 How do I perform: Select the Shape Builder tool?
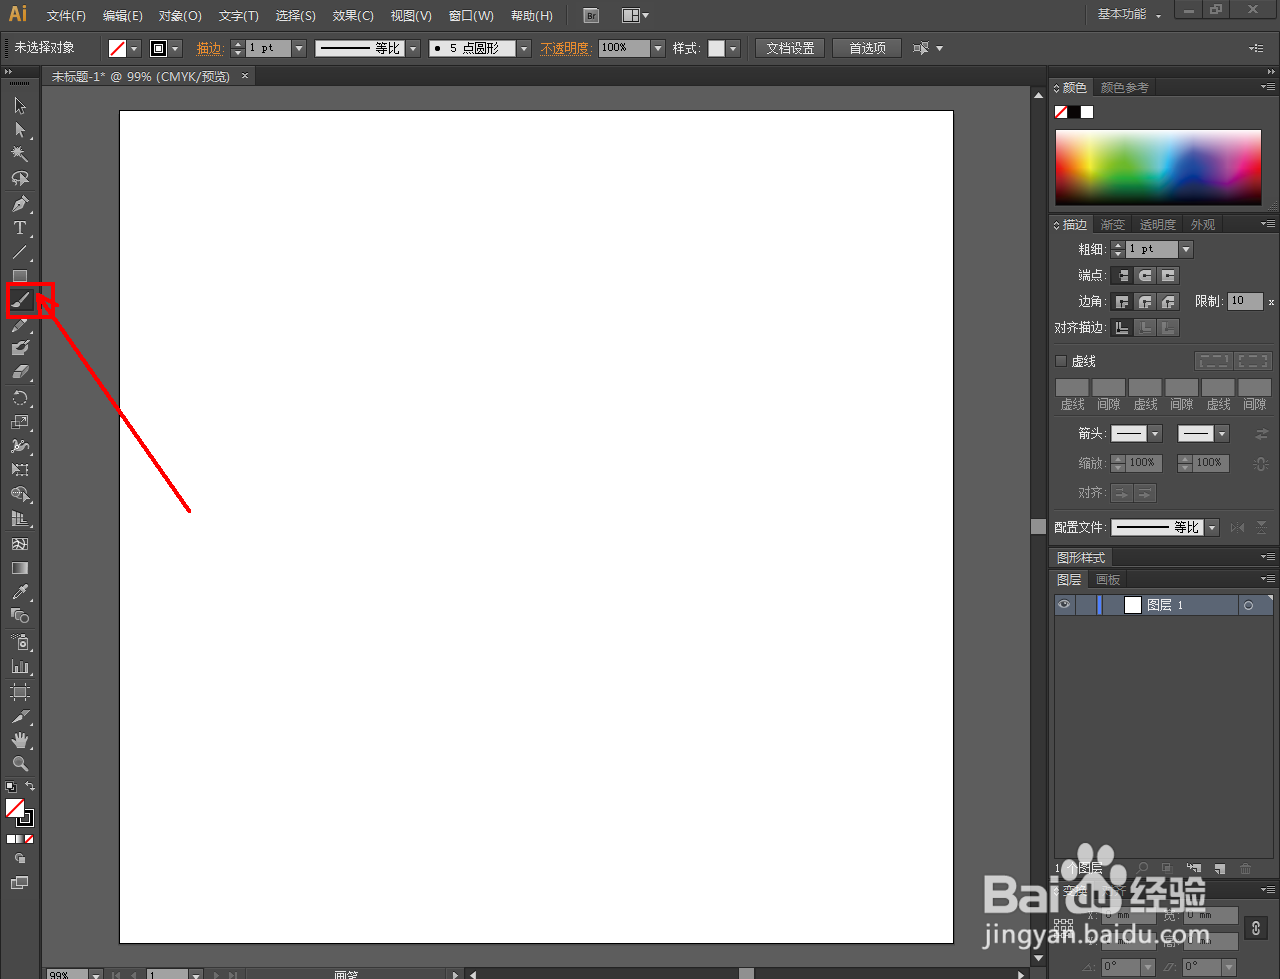coord(20,495)
